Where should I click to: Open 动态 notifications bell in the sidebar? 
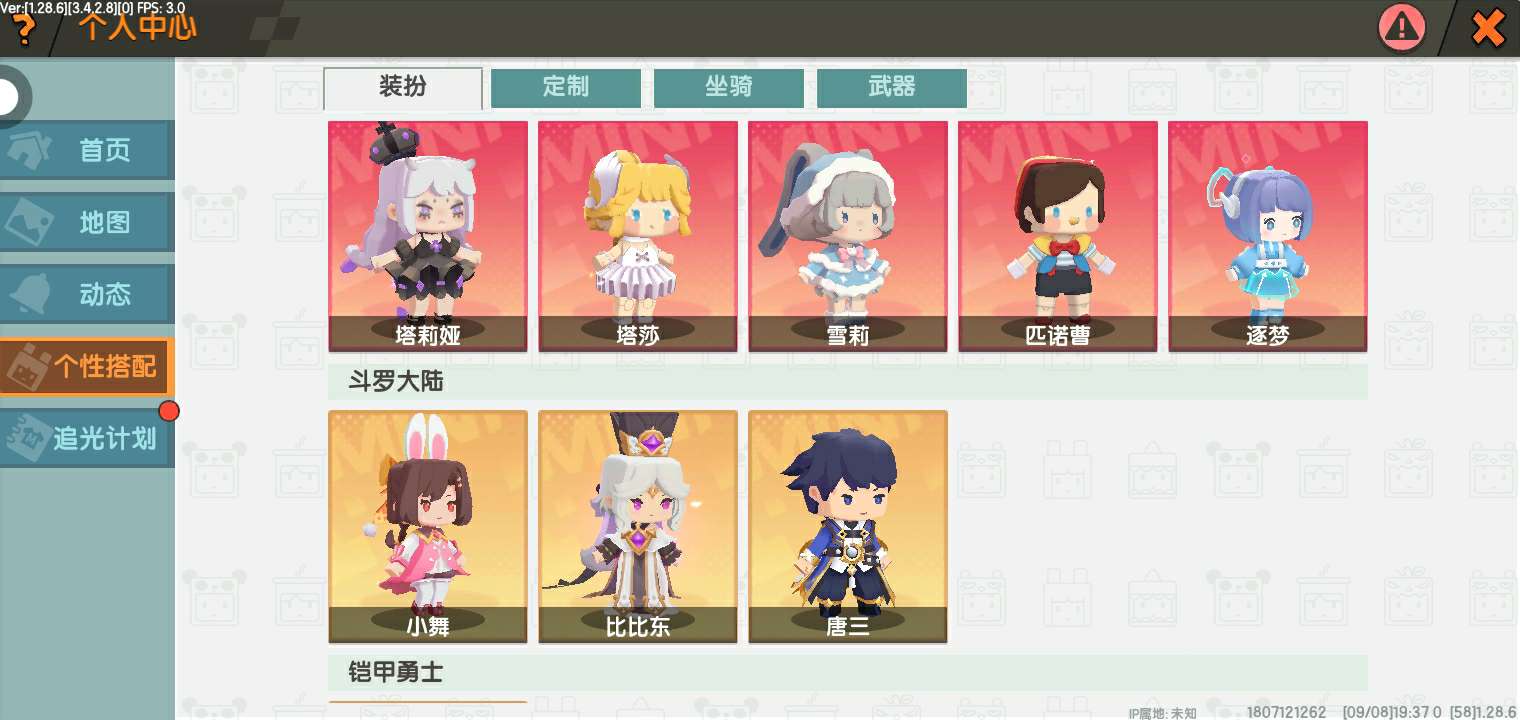click(x=87, y=295)
